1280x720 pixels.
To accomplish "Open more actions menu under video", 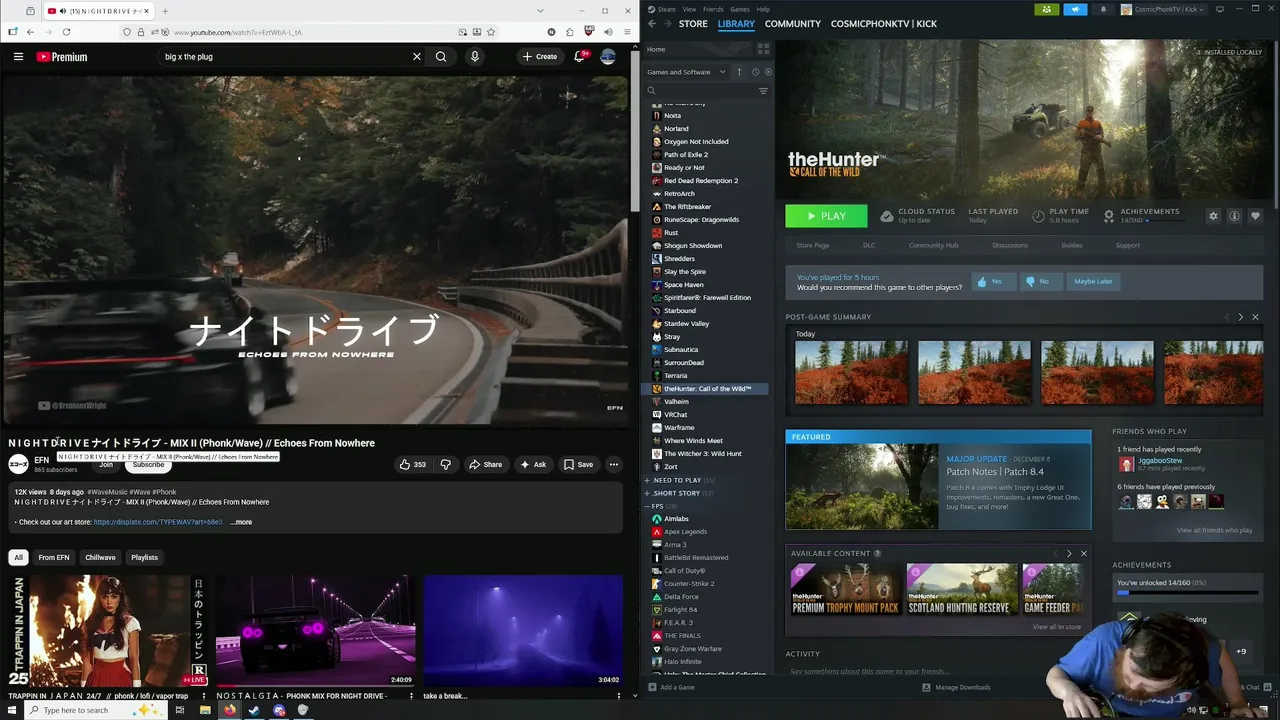I will pos(614,464).
